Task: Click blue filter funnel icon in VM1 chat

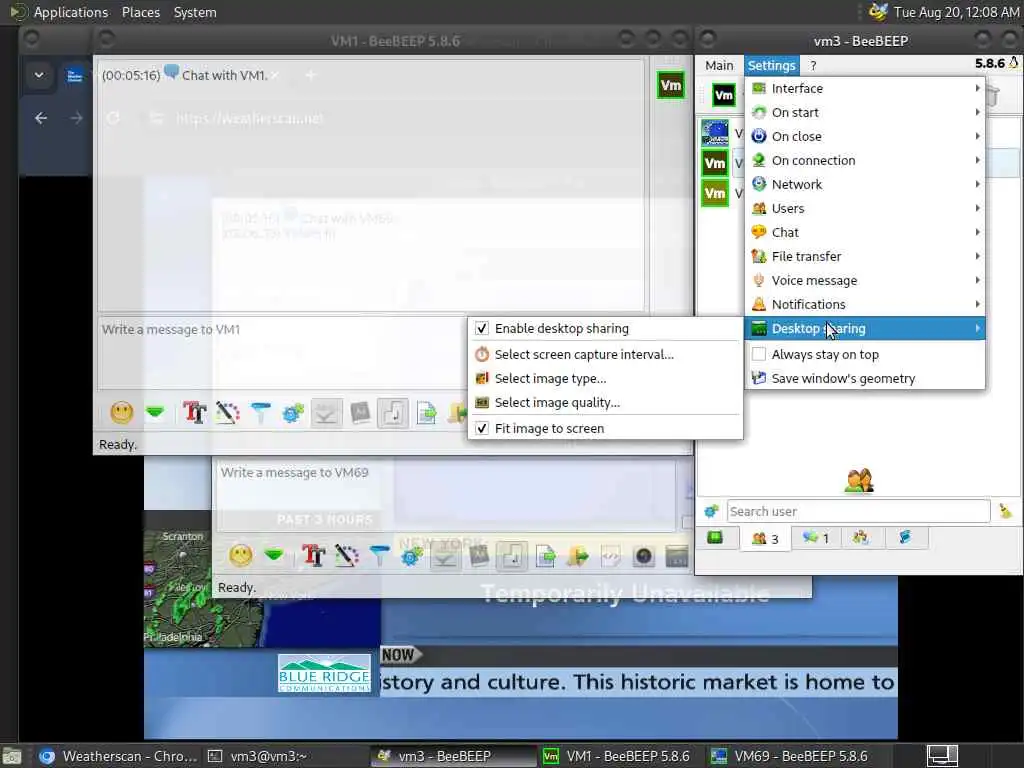Action: point(261,412)
